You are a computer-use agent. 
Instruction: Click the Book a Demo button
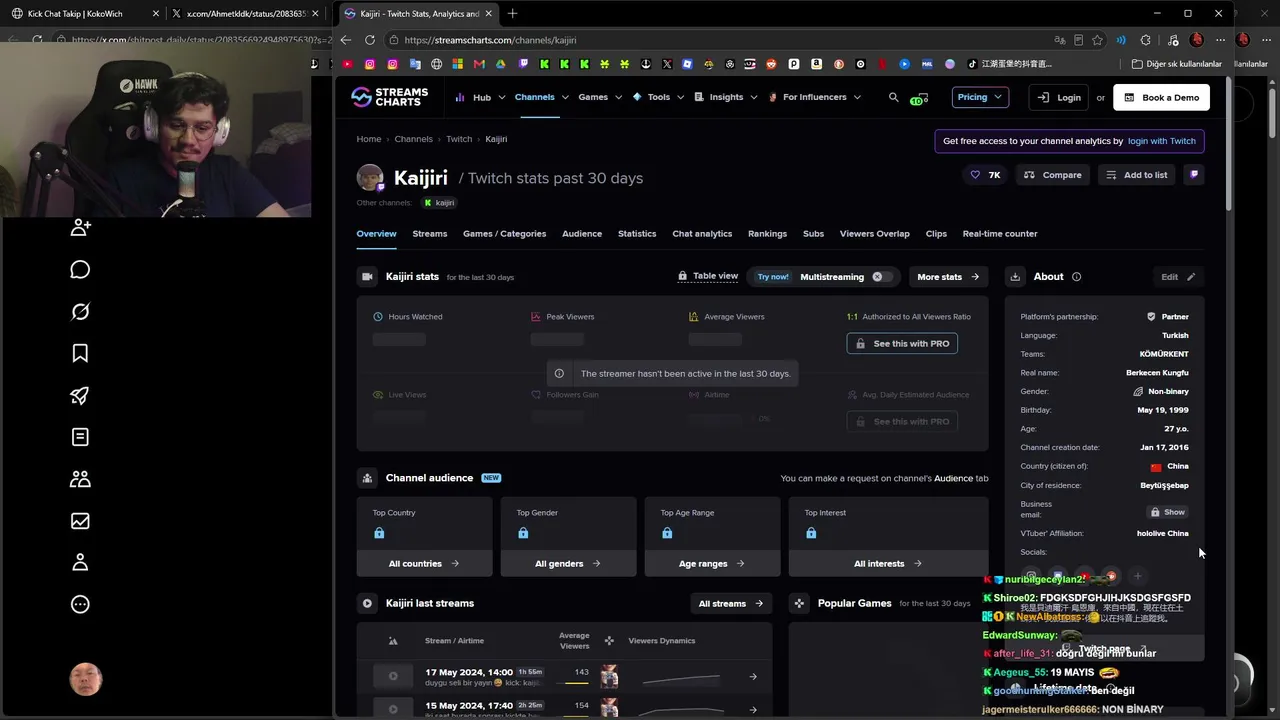[1161, 97]
